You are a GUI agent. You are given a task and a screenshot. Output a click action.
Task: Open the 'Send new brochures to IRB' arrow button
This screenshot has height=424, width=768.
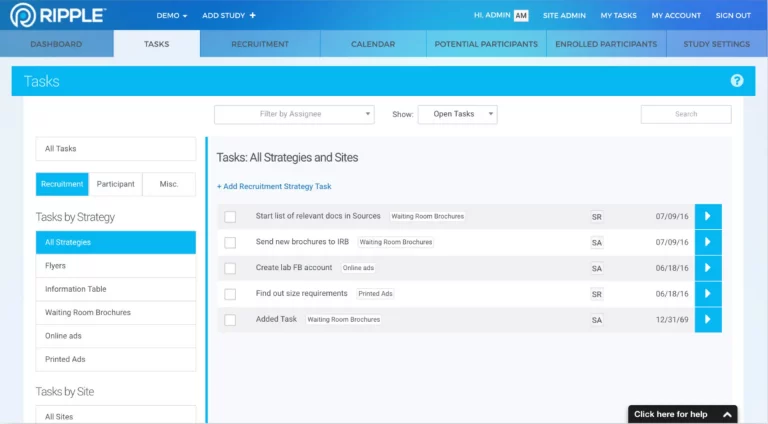(x=708, y=242)
